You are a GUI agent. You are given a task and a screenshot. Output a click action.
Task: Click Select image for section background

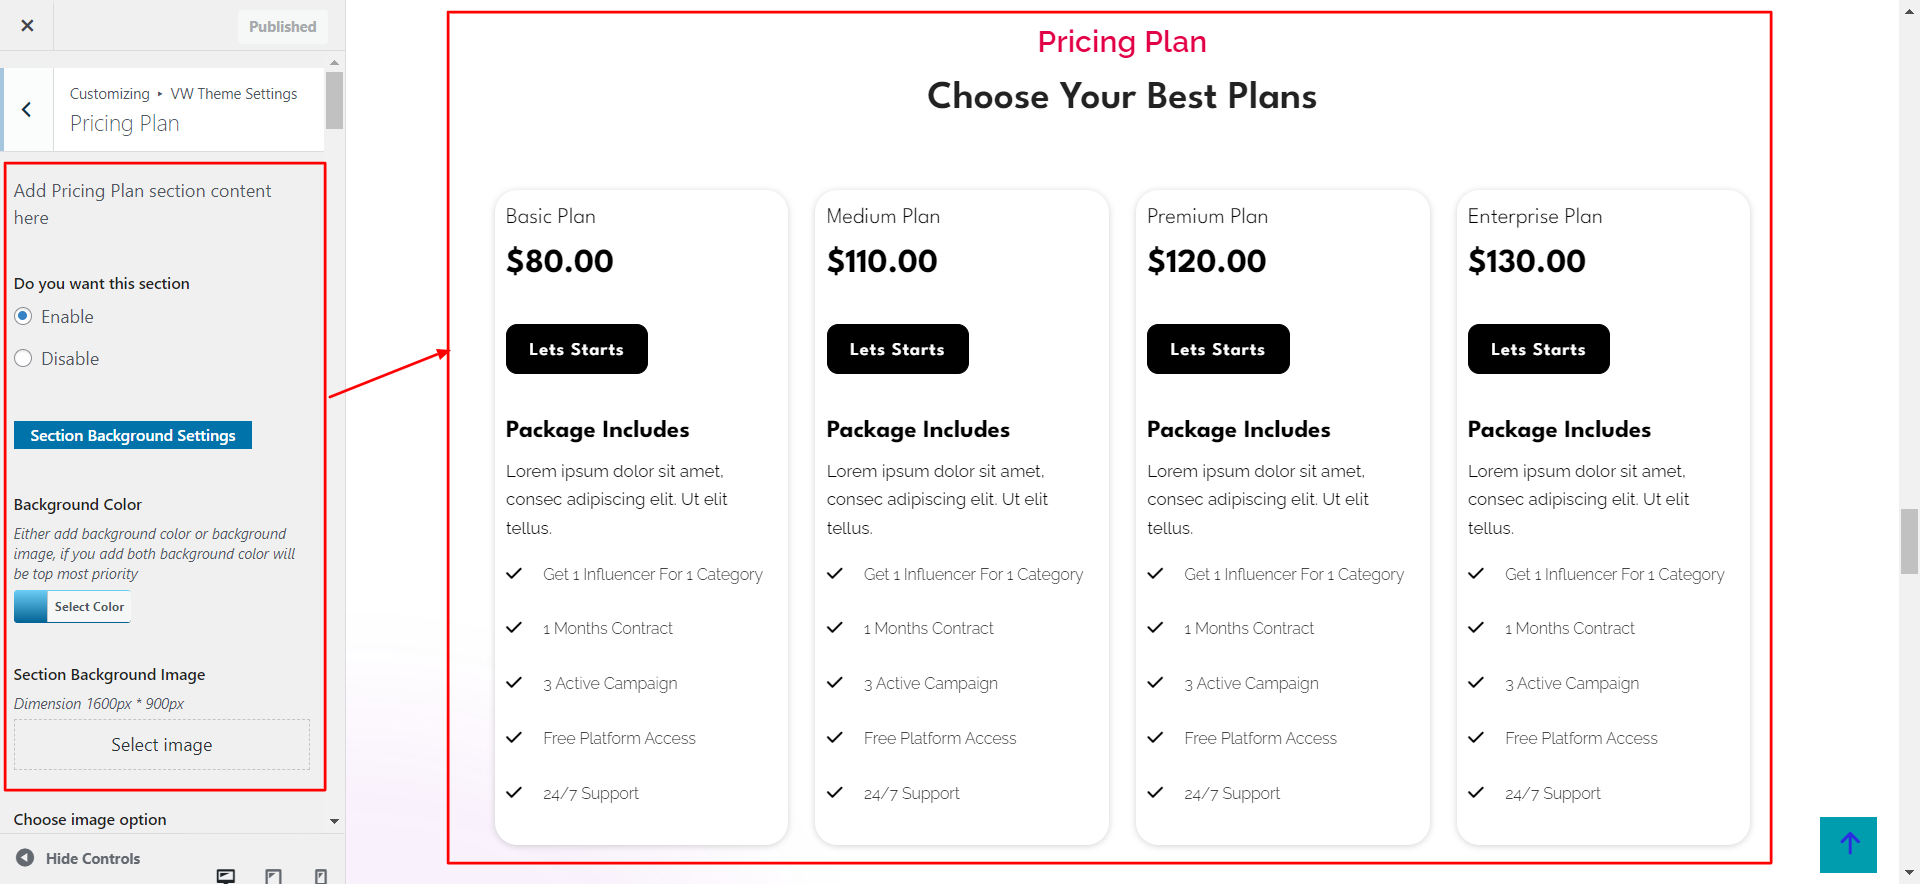(162, 745)
